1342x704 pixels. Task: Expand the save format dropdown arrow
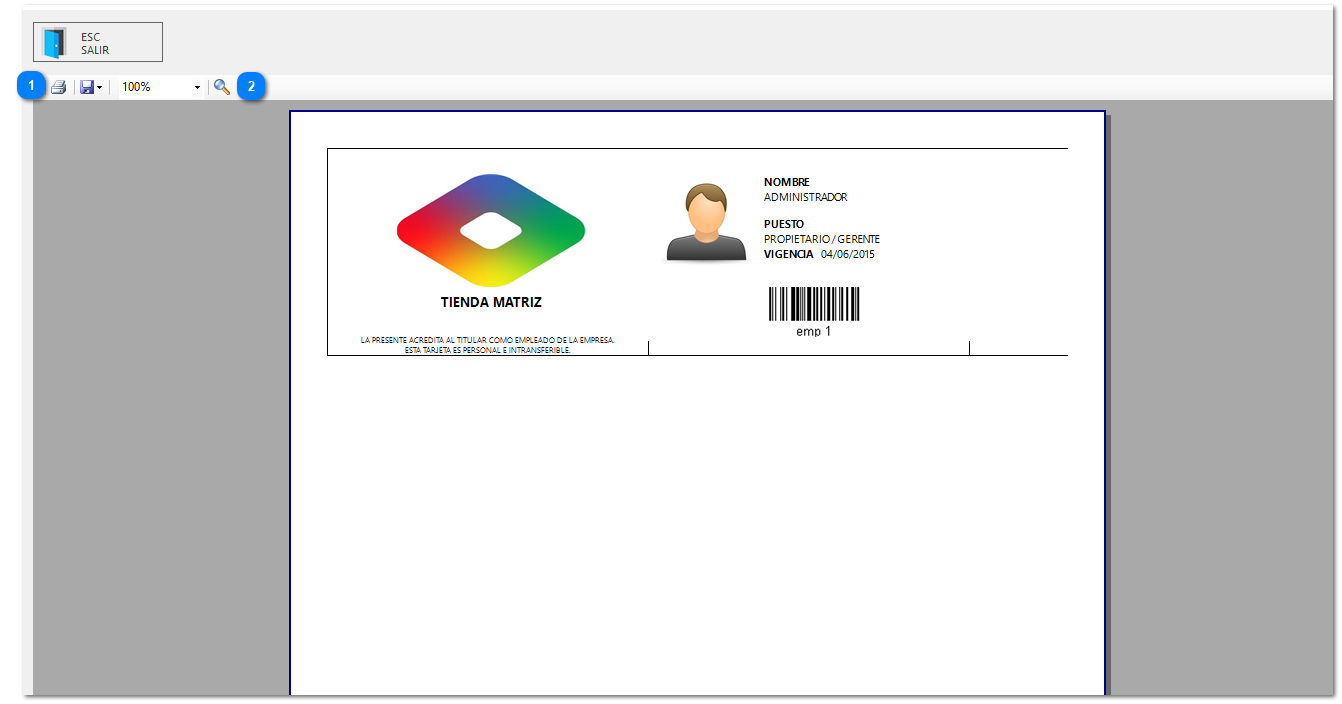(100, 88)
